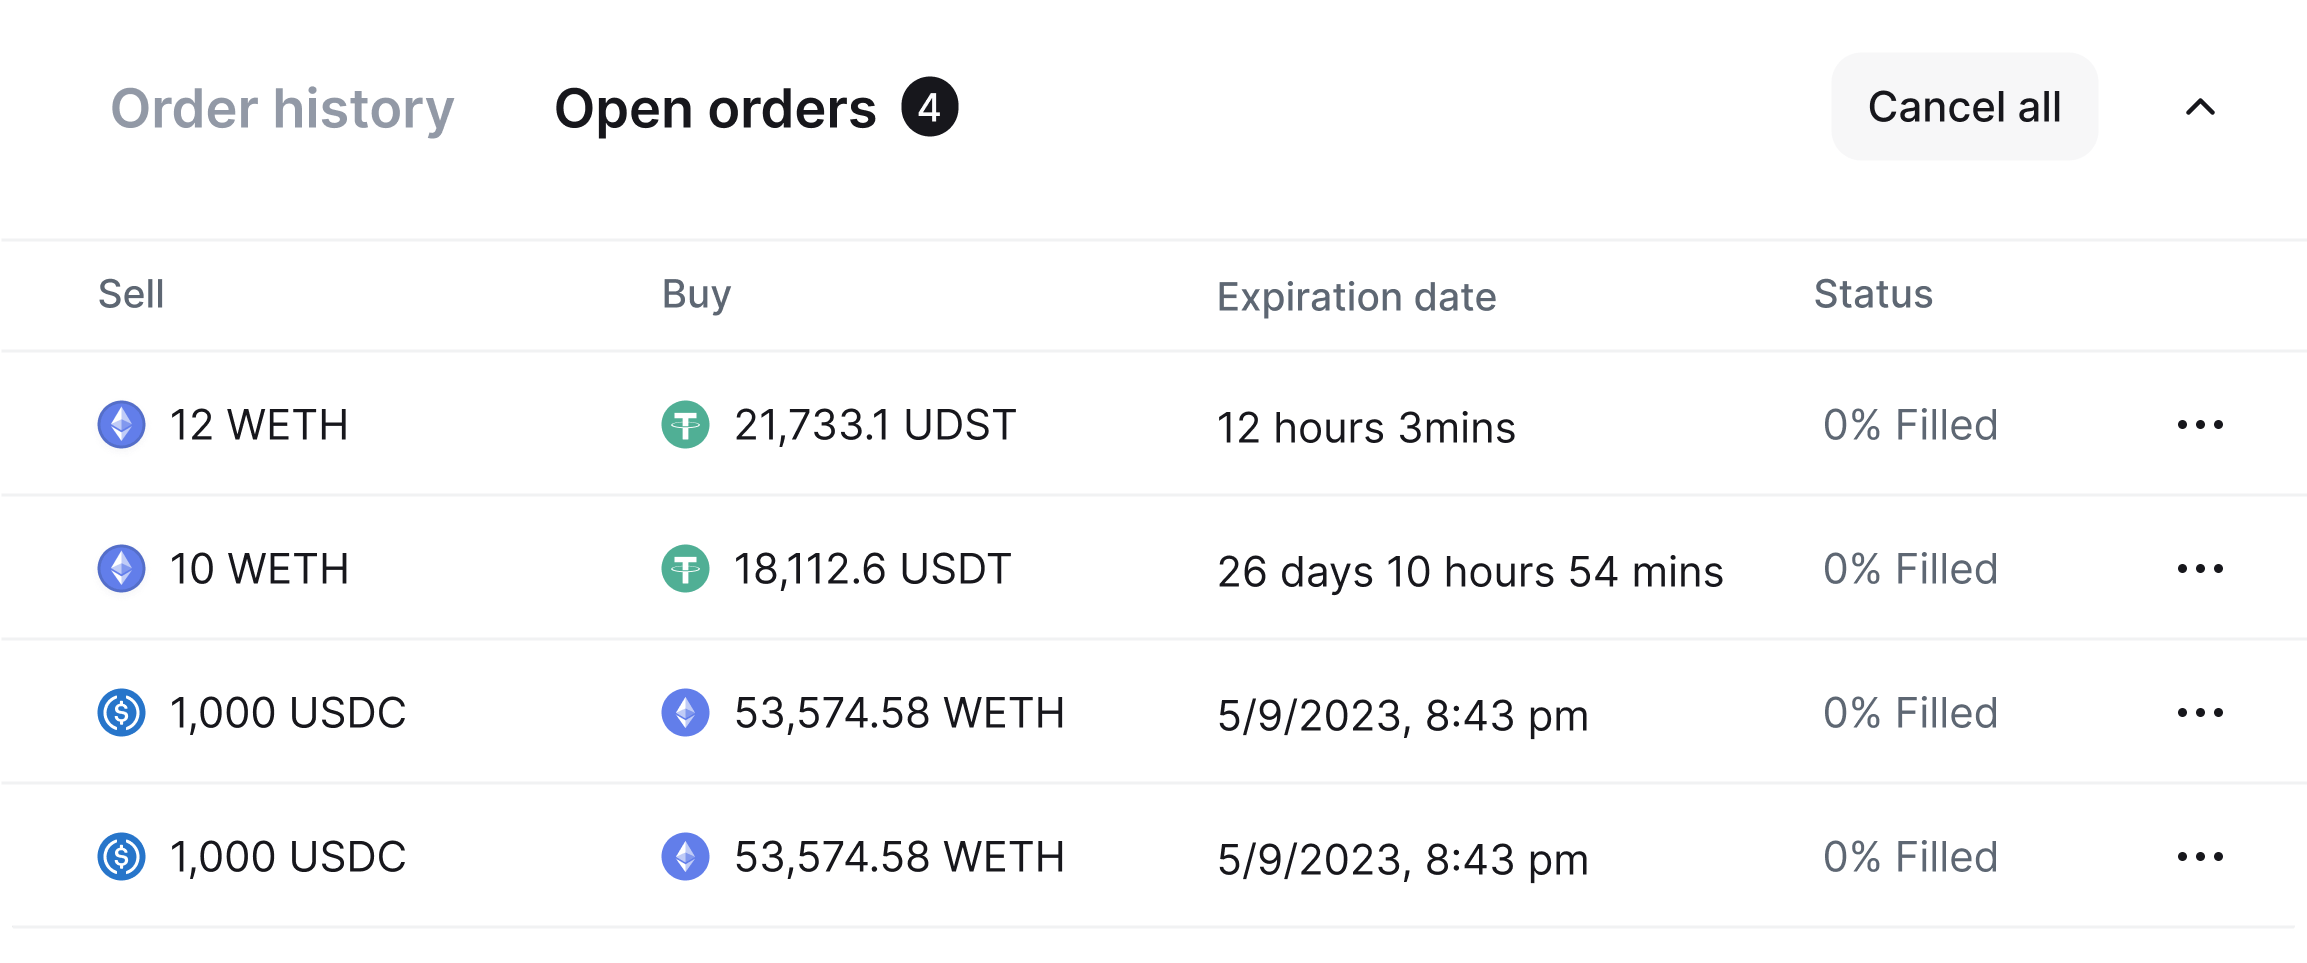2307x963 pixels.
Task: Open options menu for 10 WETH order
Action: (x=2200, y=569)
